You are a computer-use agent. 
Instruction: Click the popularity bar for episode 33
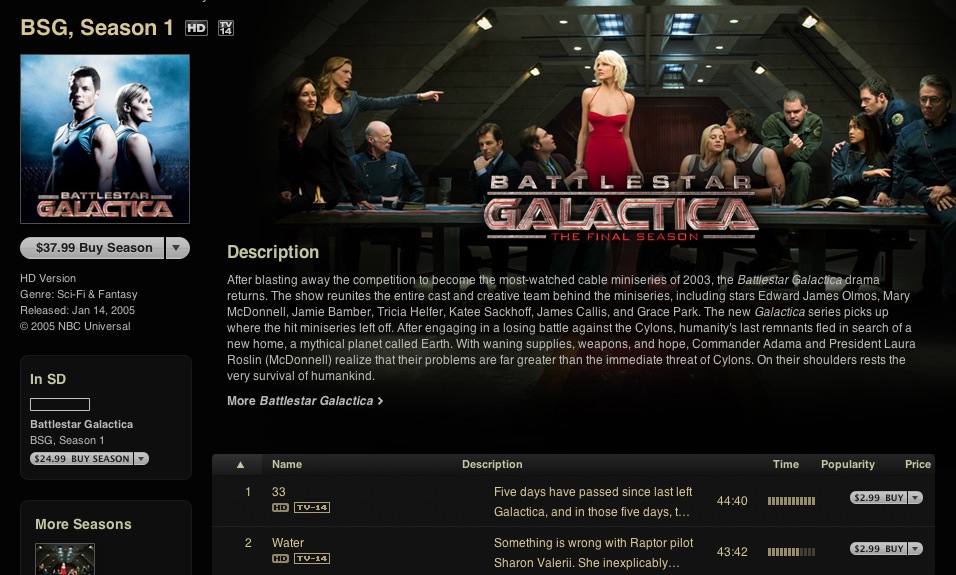791,501
